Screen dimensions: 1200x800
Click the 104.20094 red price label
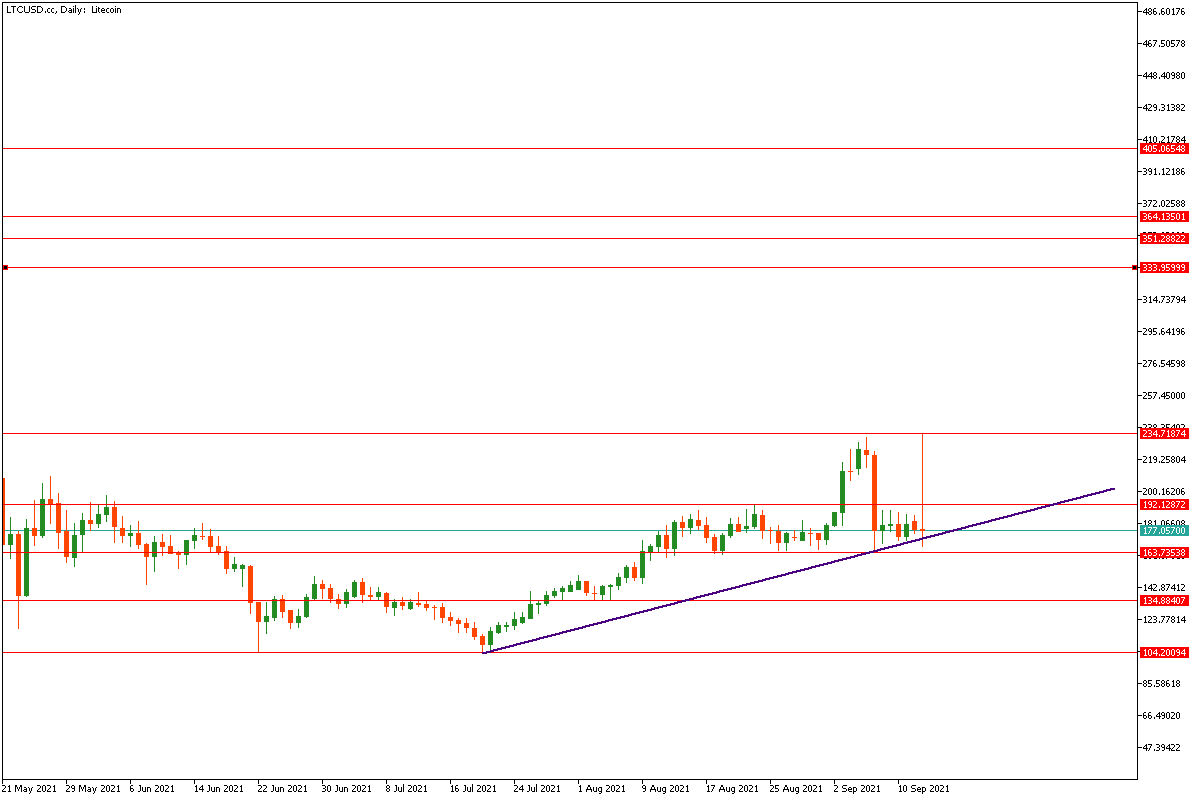[1164, 652]
